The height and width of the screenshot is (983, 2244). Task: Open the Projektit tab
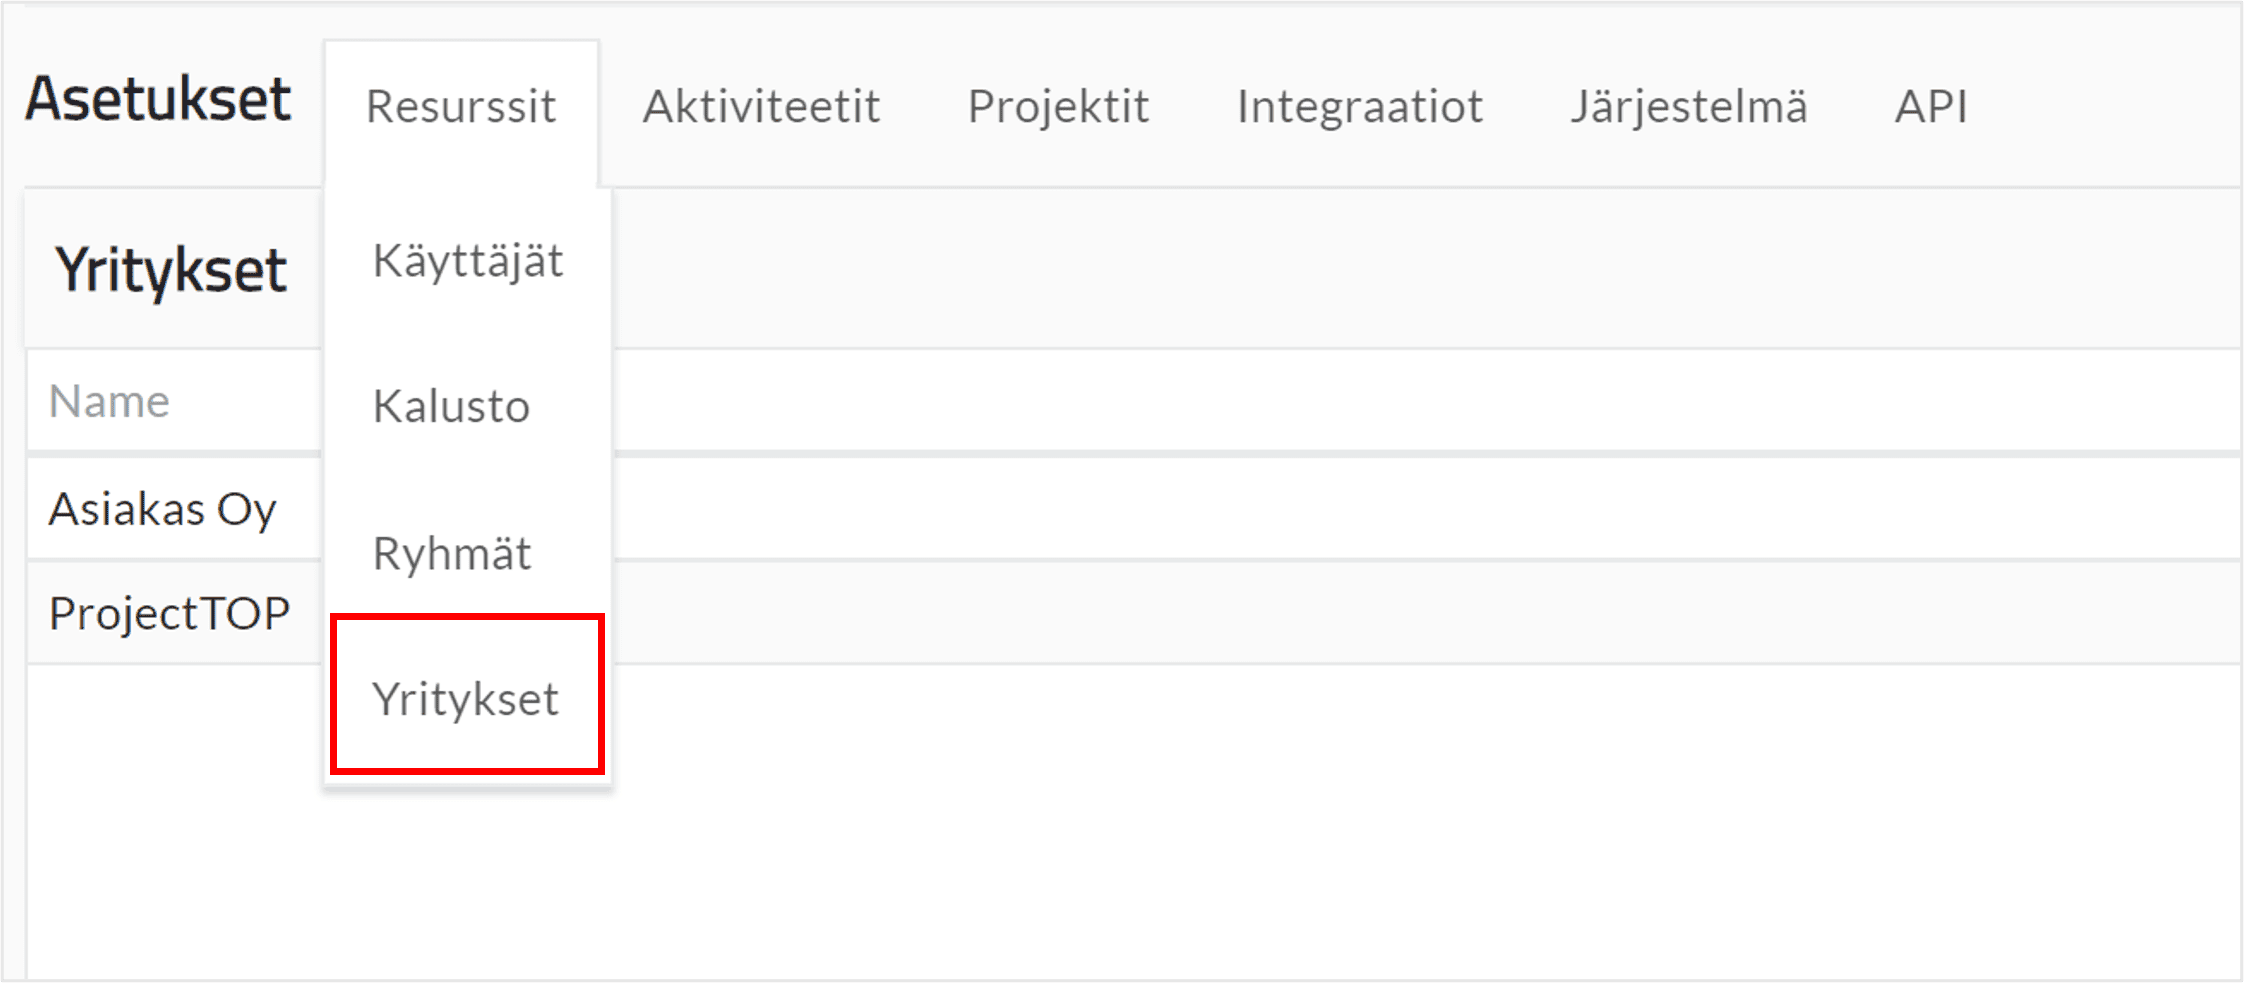[1058, 107]
